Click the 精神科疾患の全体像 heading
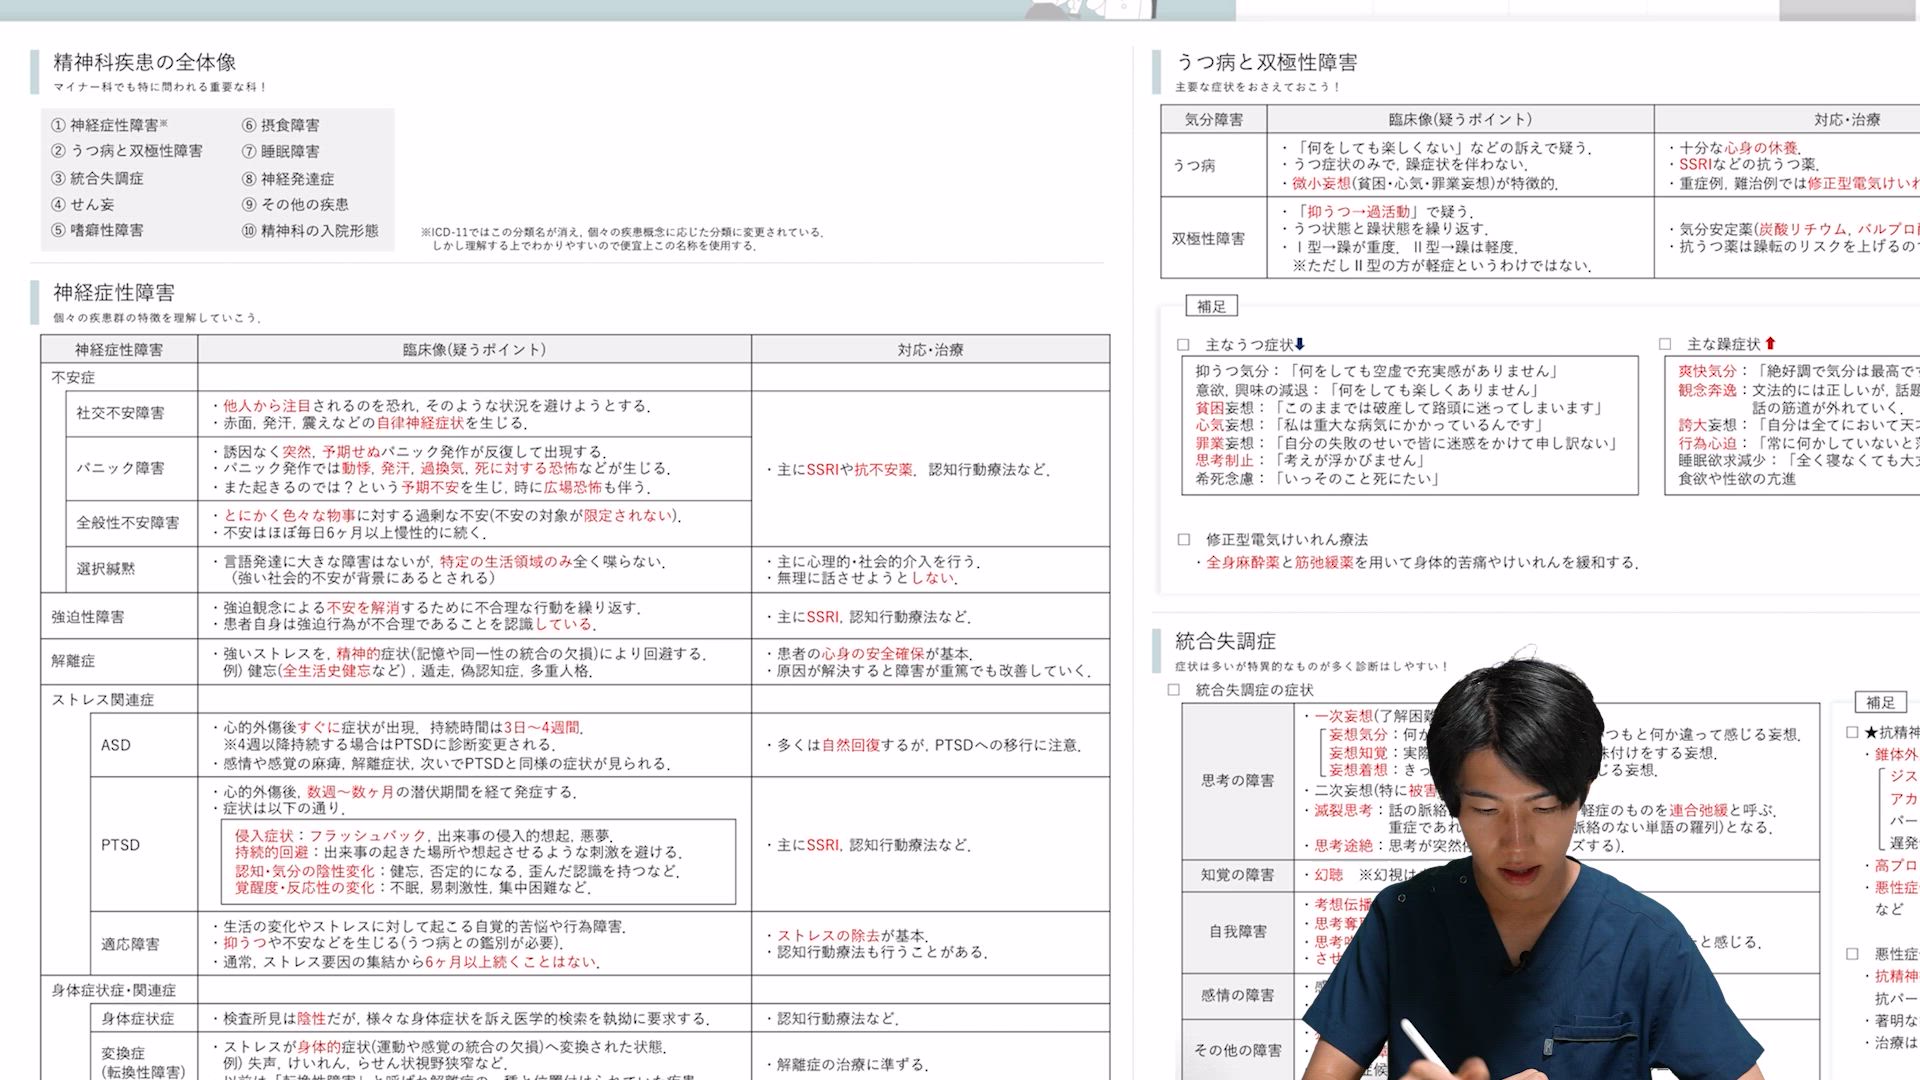This screenshot has width=1920, height=1080. click(x=145, y=62)
